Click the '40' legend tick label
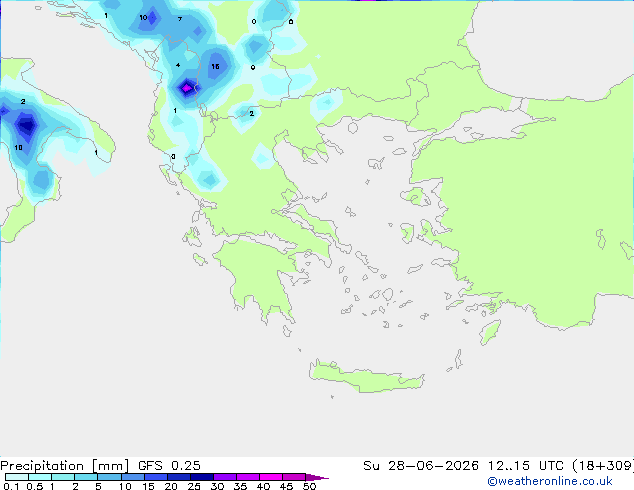The width and height of the screenshot is (634, 490). [263, 486]
